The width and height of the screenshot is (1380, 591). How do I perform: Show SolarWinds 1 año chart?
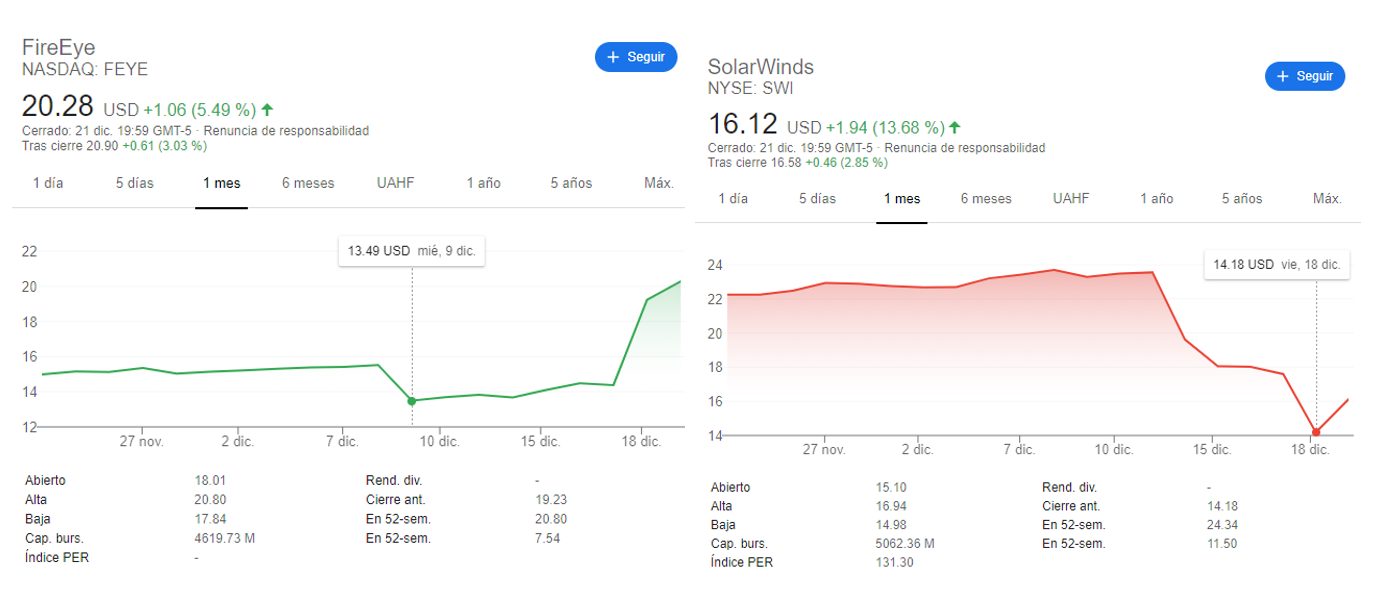(1157, 198)
